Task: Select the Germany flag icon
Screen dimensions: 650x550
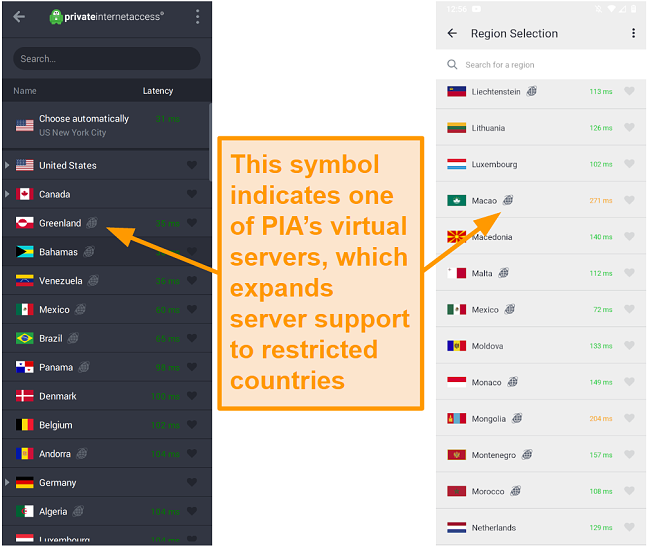Action: coord(24,482)
